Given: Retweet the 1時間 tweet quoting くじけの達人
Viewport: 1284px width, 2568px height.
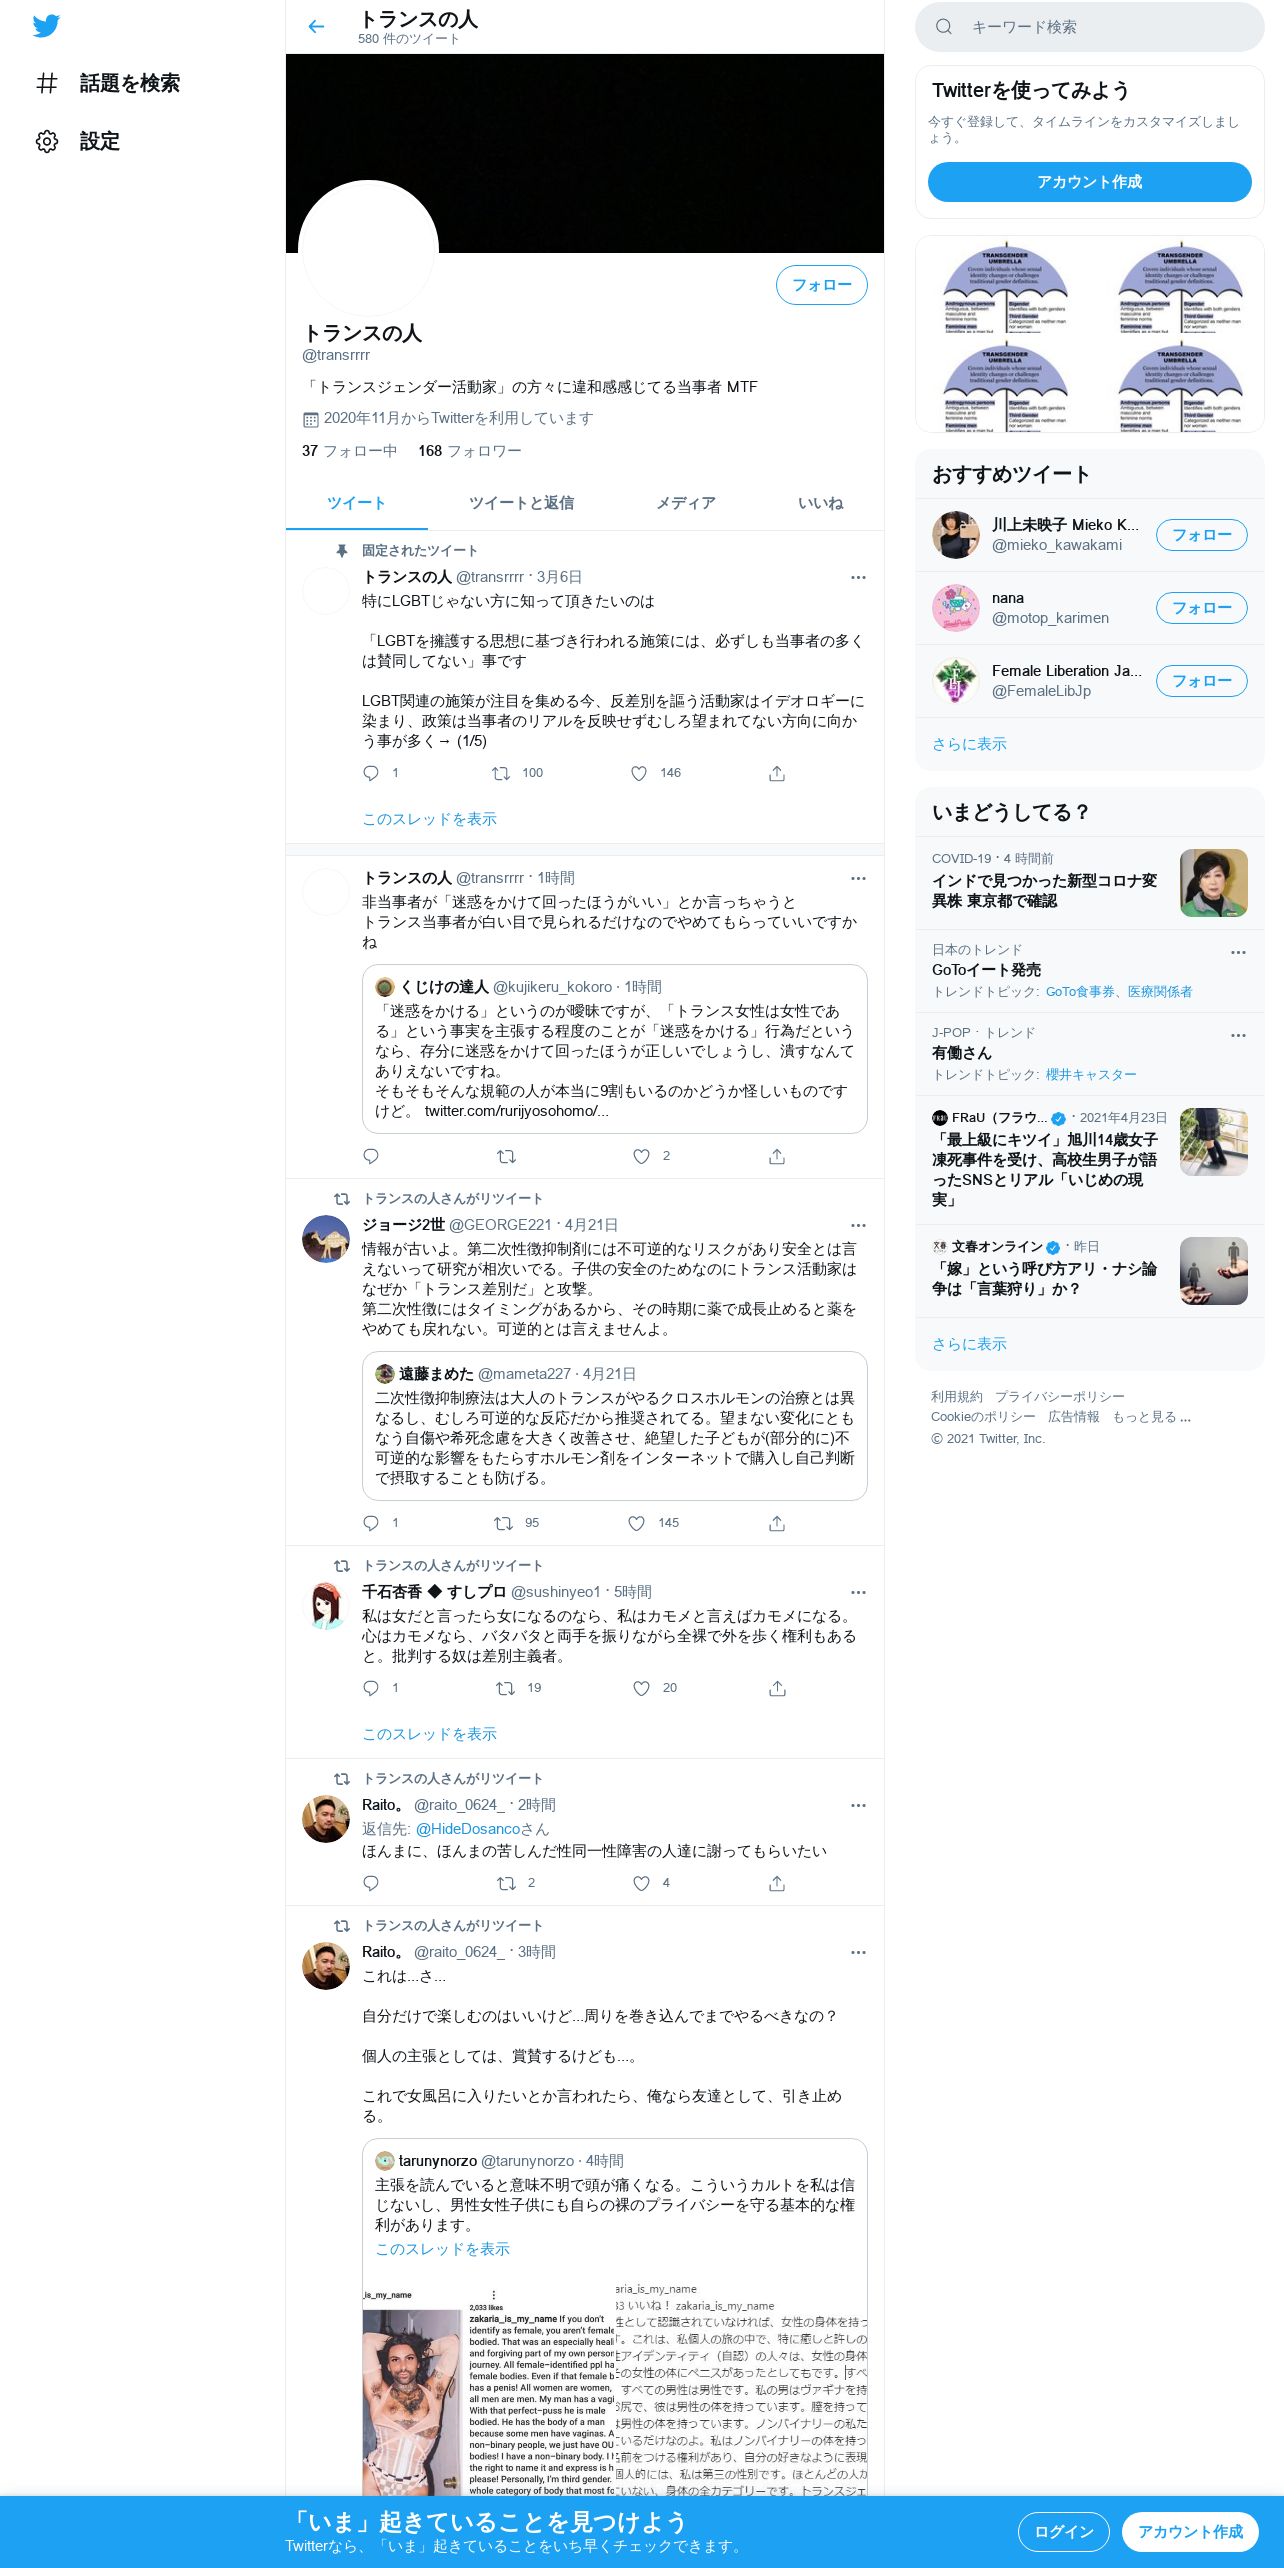Looking at the screenshot, I should tap(507, 1156).
